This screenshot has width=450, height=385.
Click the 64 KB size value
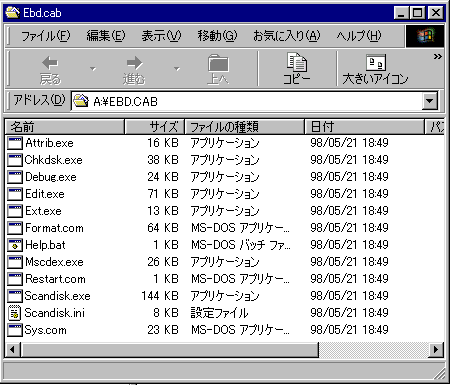[163, 228]
